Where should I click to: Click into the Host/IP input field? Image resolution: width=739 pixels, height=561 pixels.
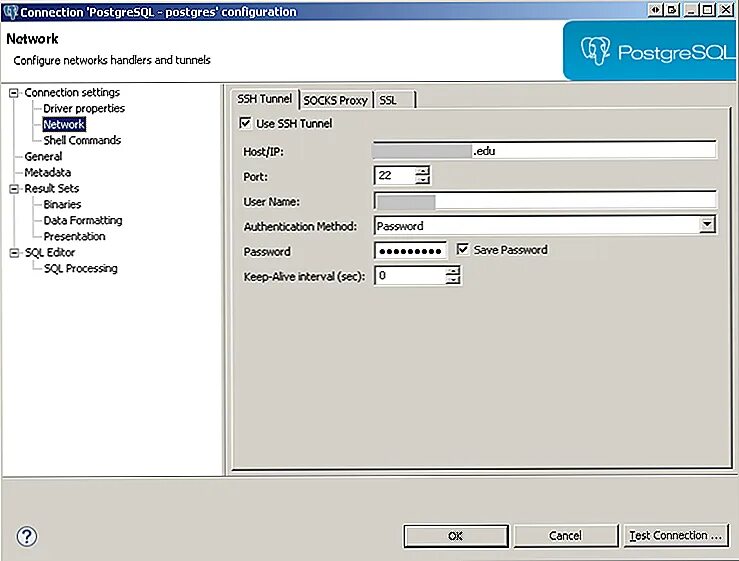pyautogui.click(x=544, y=151)
